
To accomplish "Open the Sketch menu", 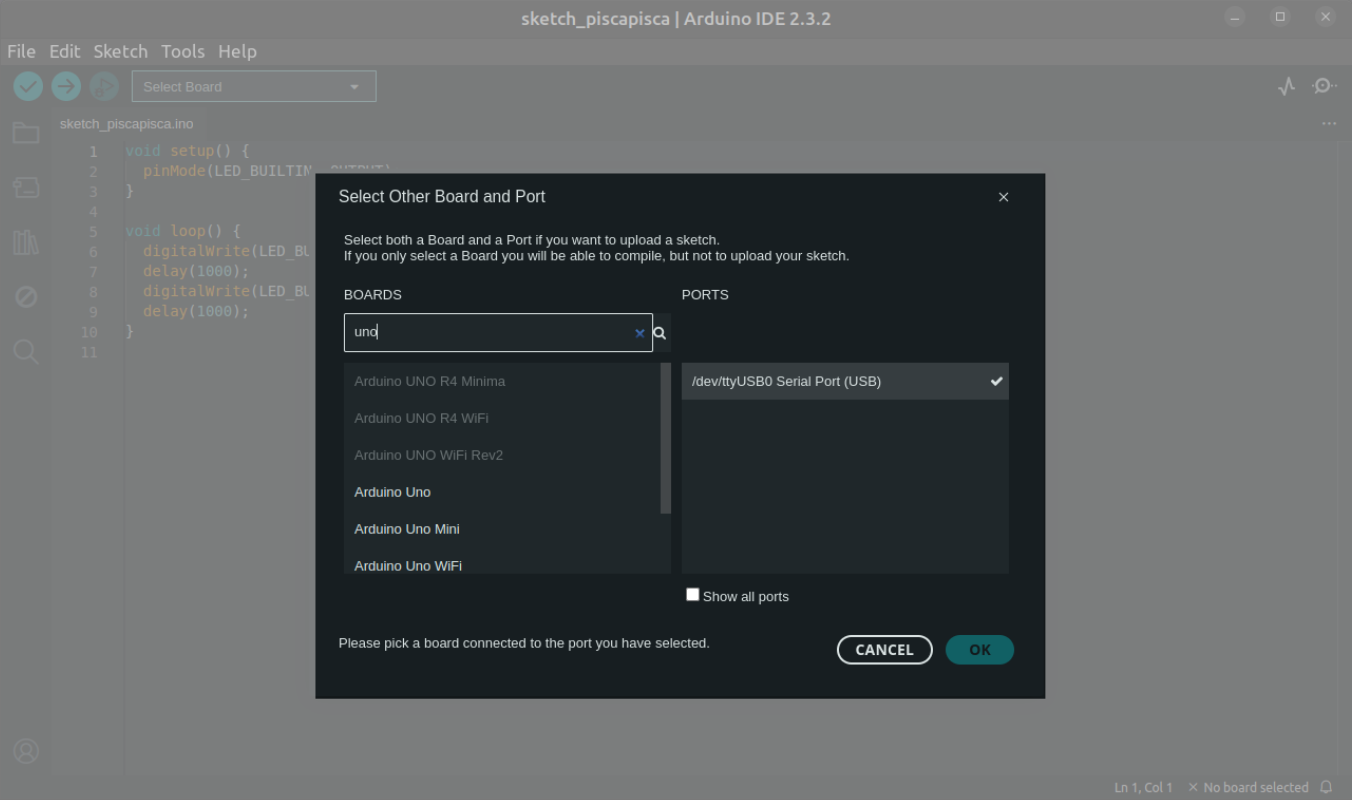I will click(x=120, y=51).
